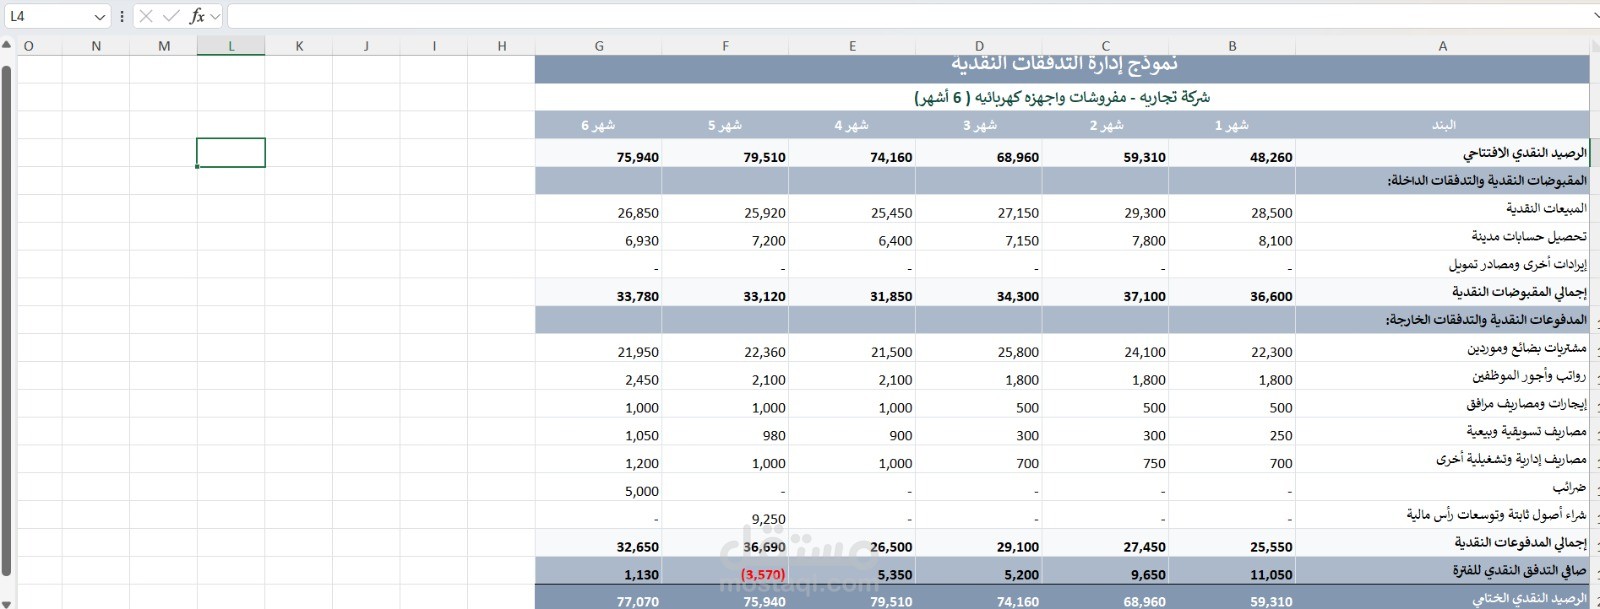Click the scroll-up arrow above the vertical scrollbar
The width and height of the screenshot is (1600, 609).
(6, 45)
